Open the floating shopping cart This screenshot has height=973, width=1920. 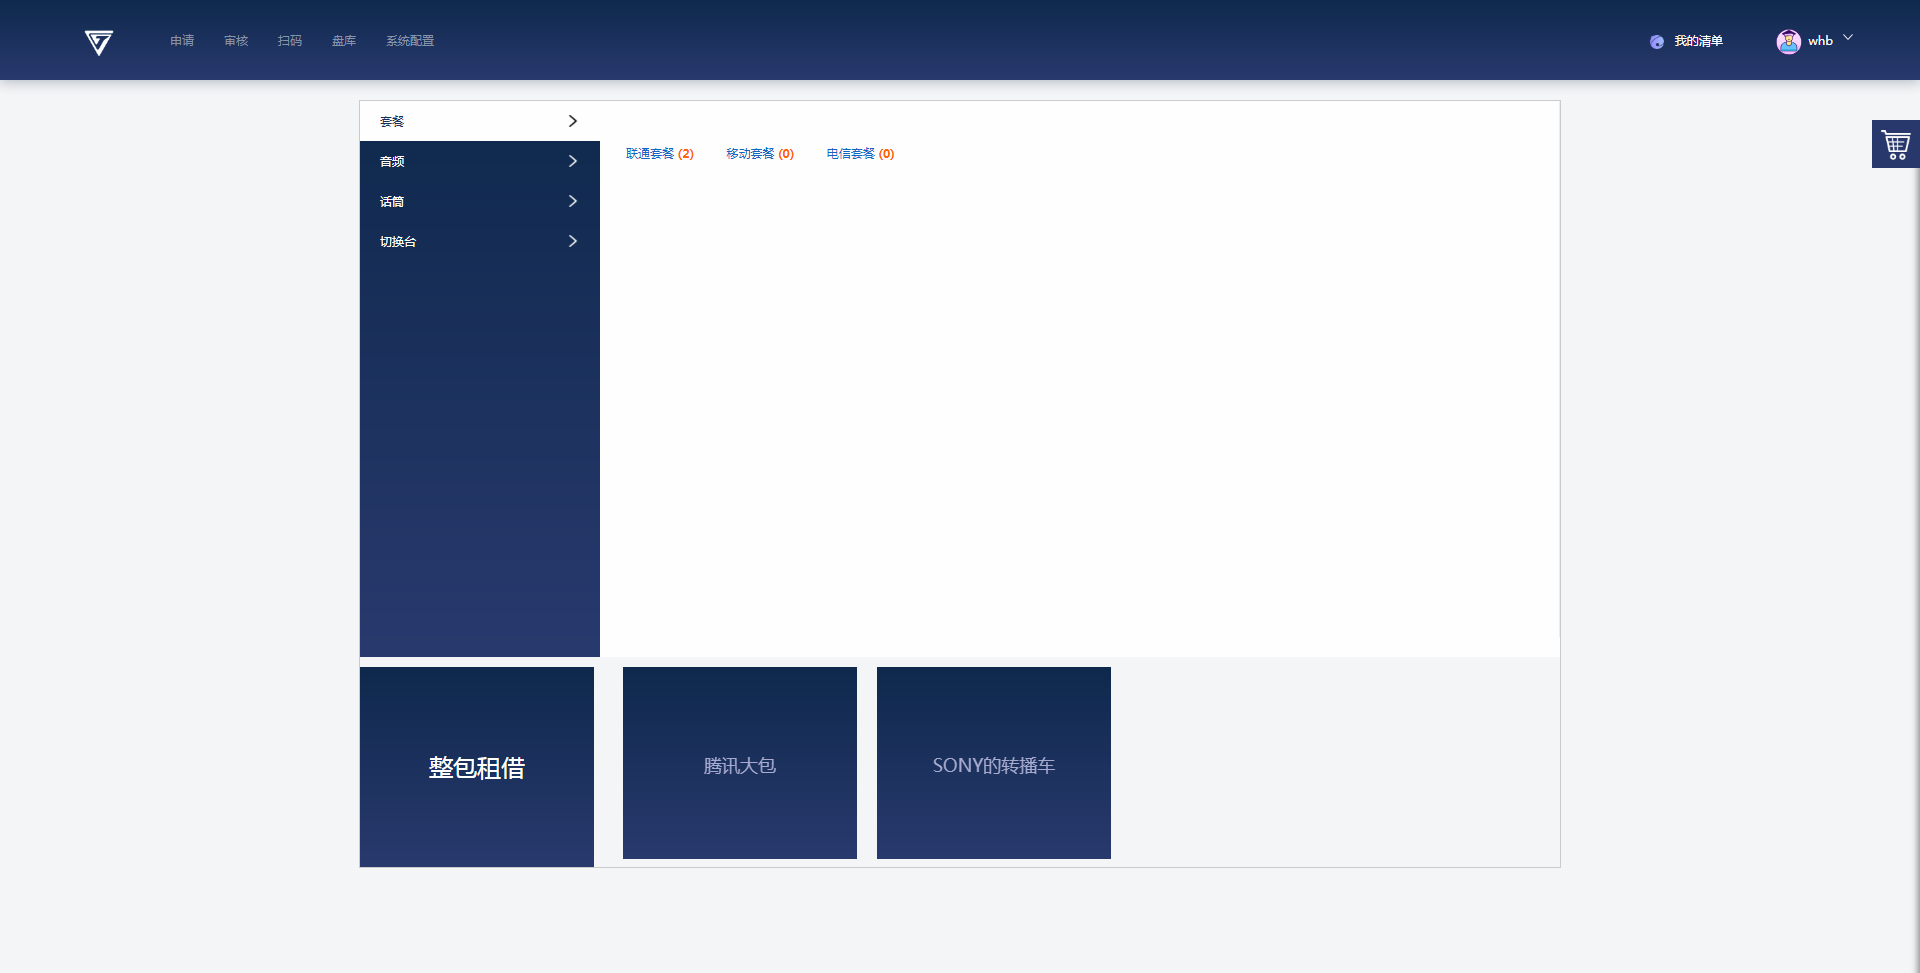click(x=1895, y=145)
